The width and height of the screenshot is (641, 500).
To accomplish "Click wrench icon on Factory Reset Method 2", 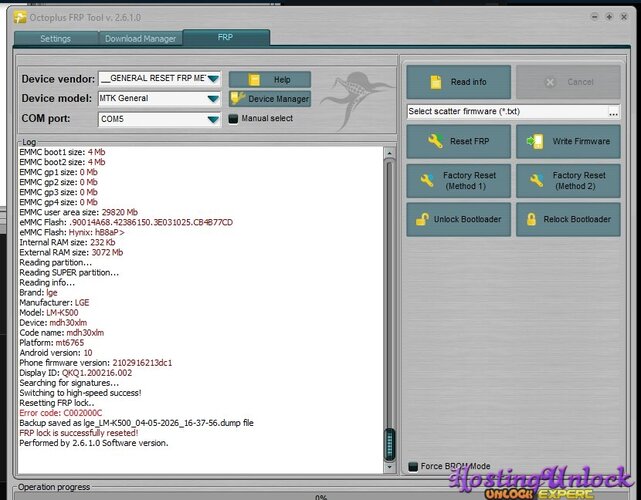I will click(x=536, y=180).
